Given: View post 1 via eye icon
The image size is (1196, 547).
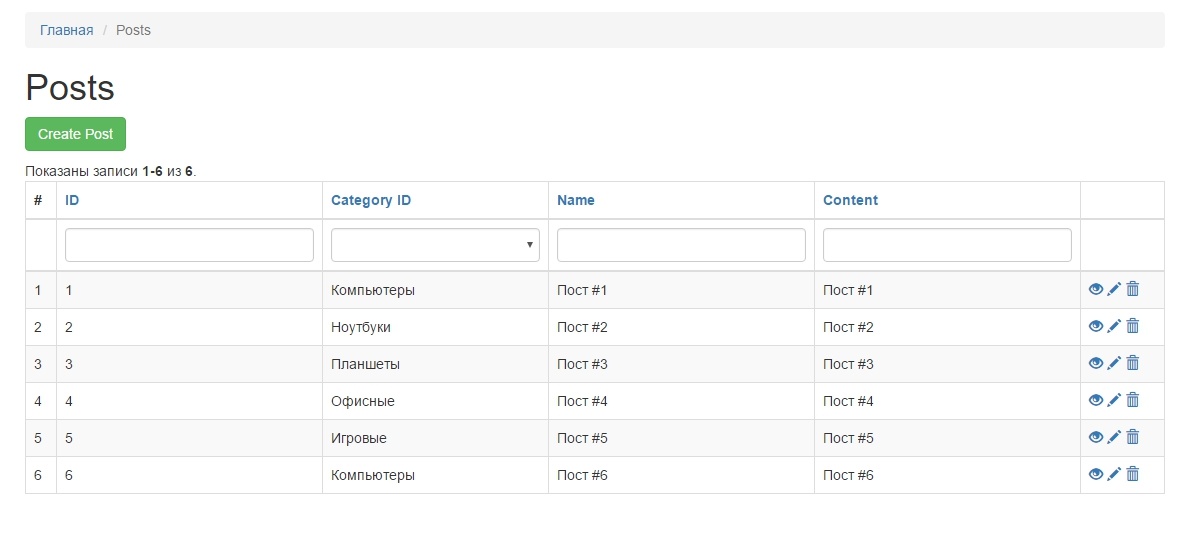Looking at the screenshot, I should [1096, 289].
